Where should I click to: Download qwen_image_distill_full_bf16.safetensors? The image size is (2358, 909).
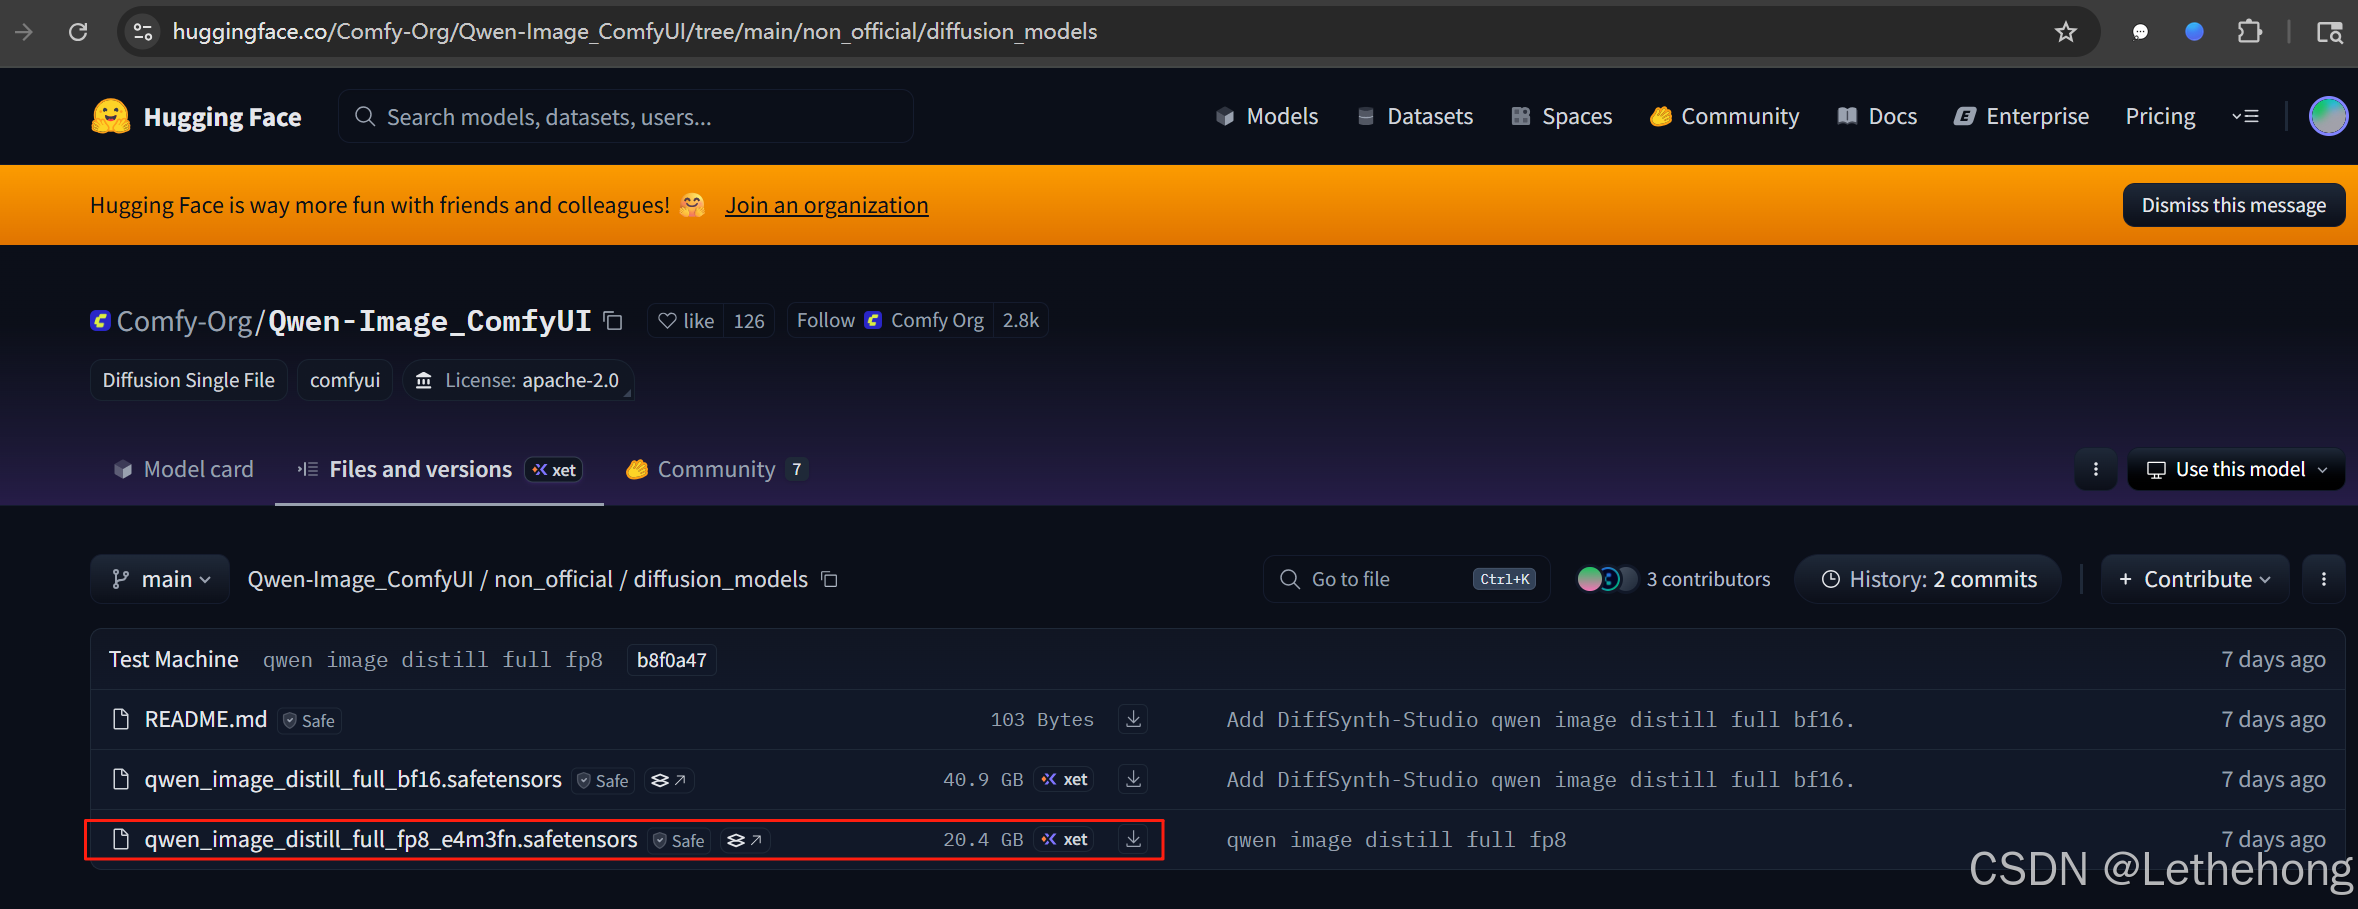point(1133,779)
